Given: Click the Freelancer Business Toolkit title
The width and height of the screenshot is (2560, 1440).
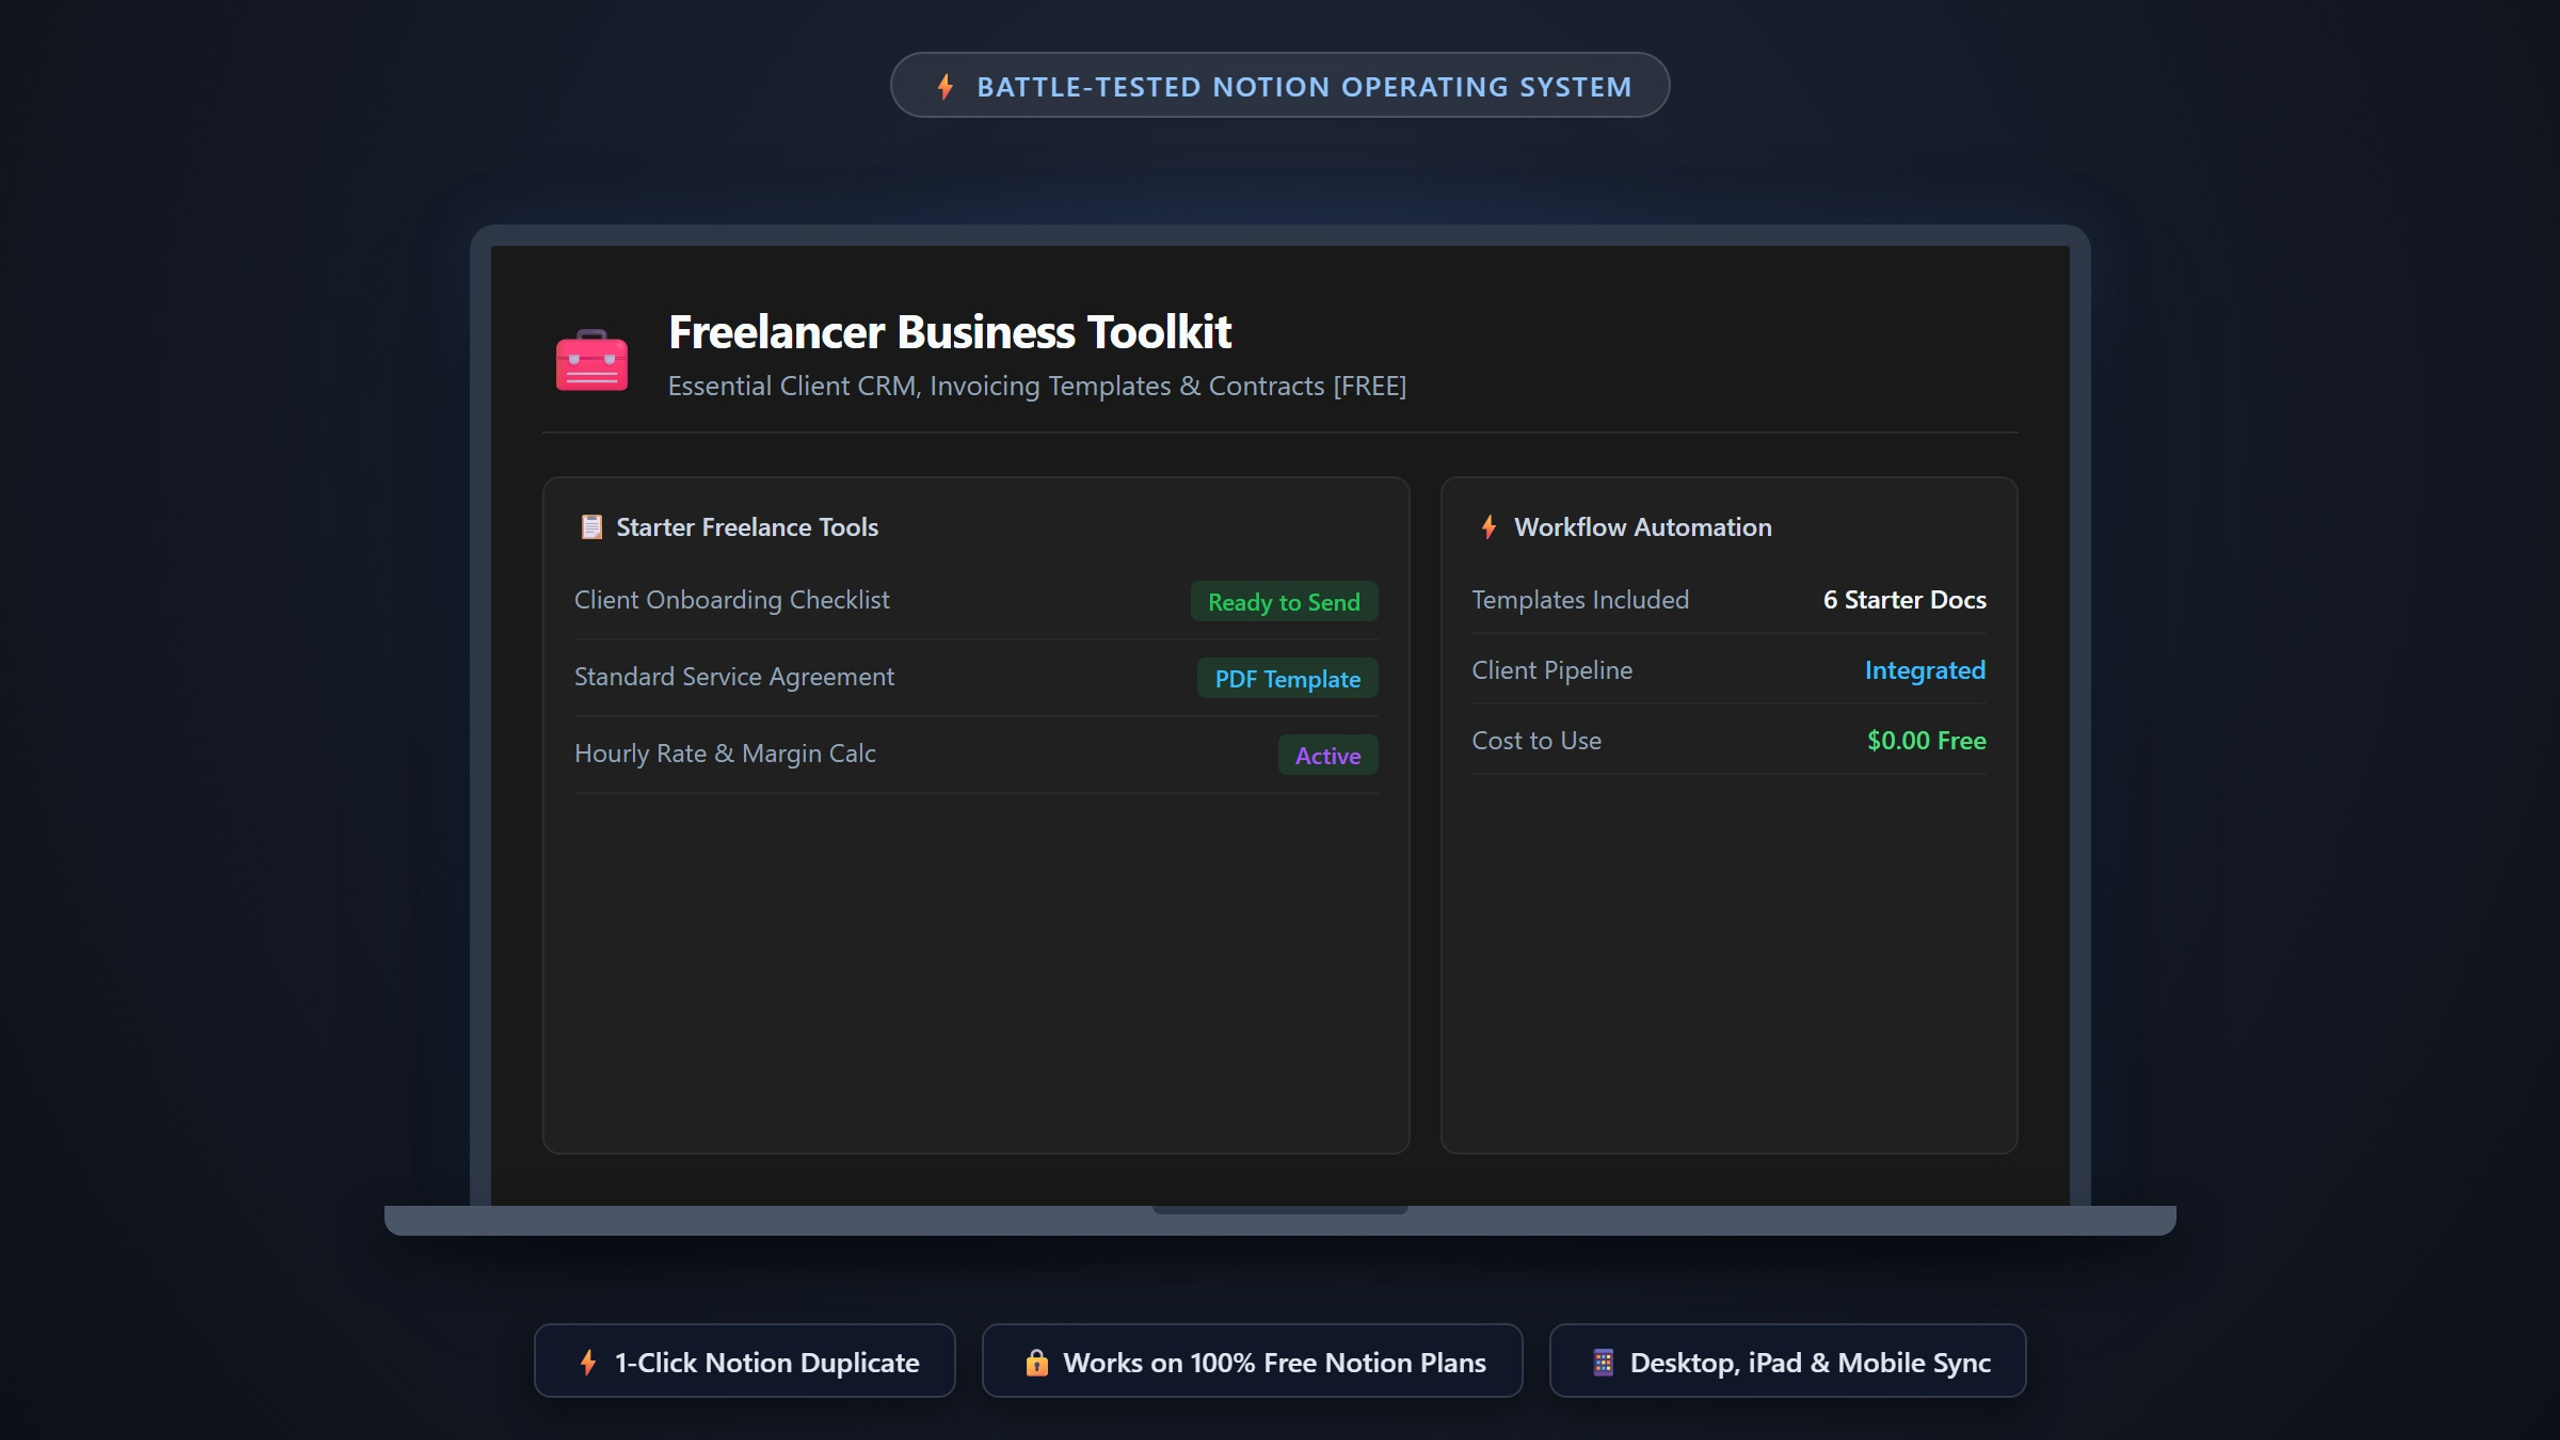Looking at the screenshot, I should point(950,332).
